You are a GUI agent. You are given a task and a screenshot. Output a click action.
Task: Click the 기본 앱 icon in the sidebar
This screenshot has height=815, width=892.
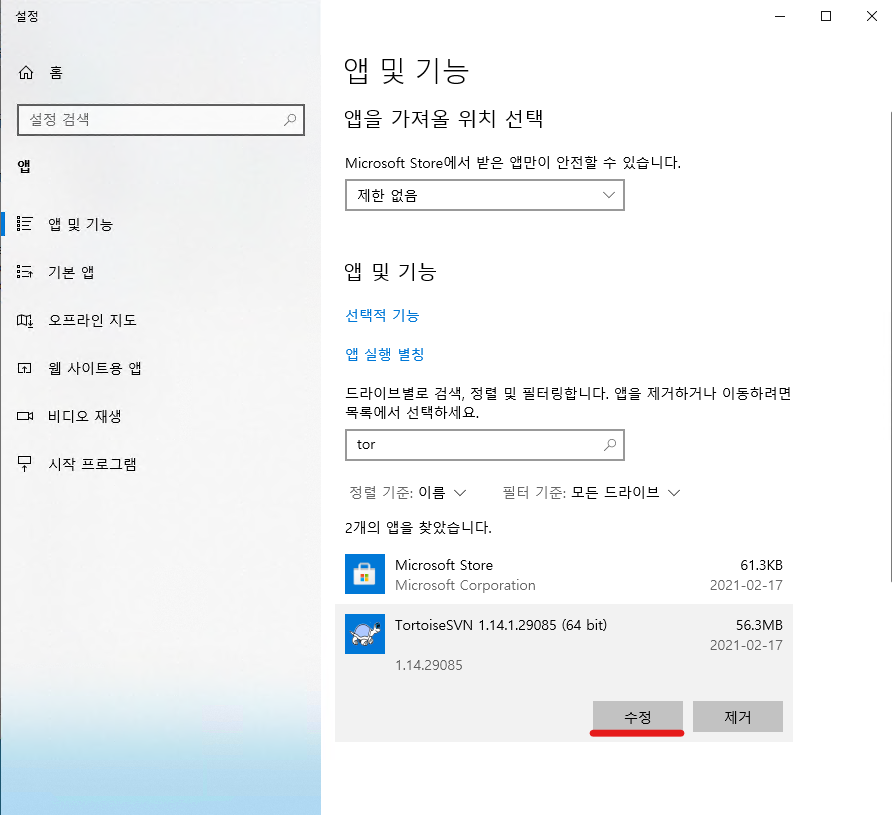[x=24, y=272]
